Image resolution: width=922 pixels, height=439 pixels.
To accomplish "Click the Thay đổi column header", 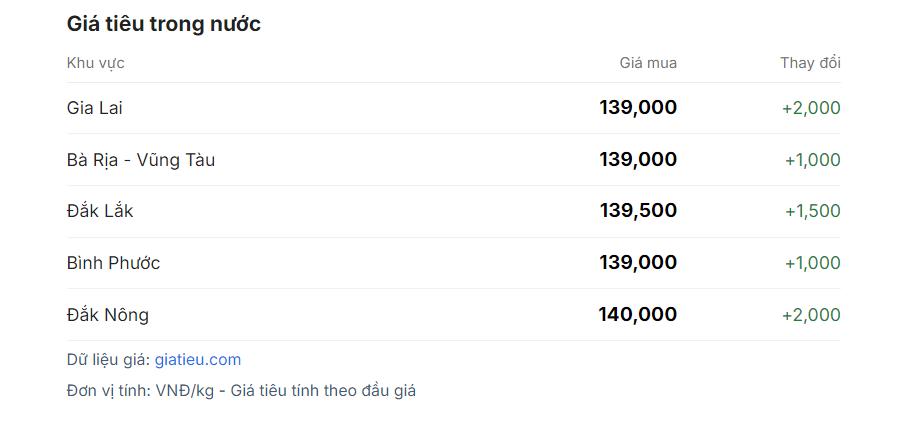I will tap(810, 63).
